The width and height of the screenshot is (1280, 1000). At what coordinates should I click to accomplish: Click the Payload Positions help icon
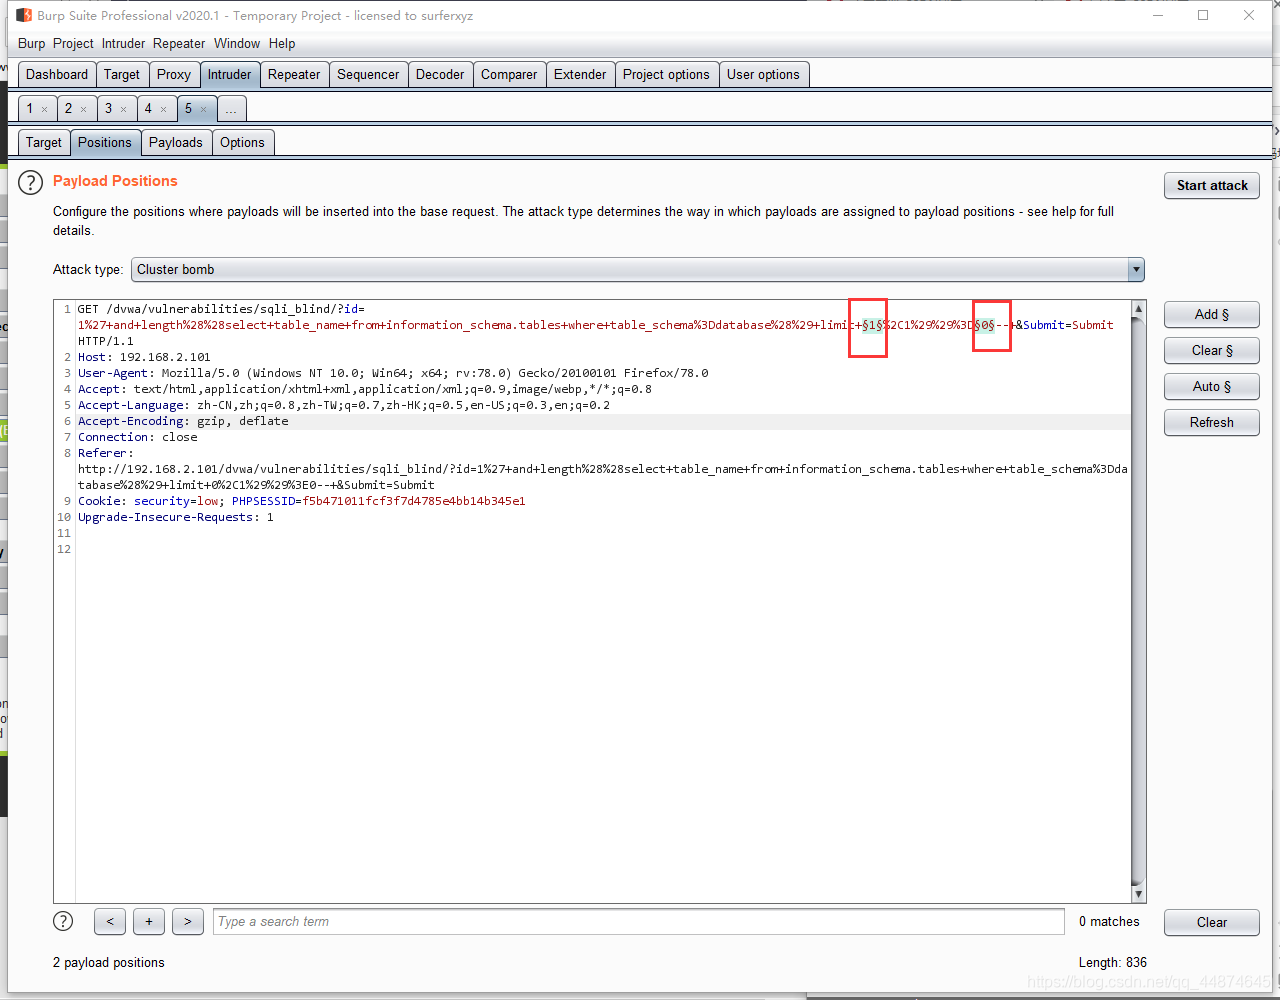click(x=31, y=182)
